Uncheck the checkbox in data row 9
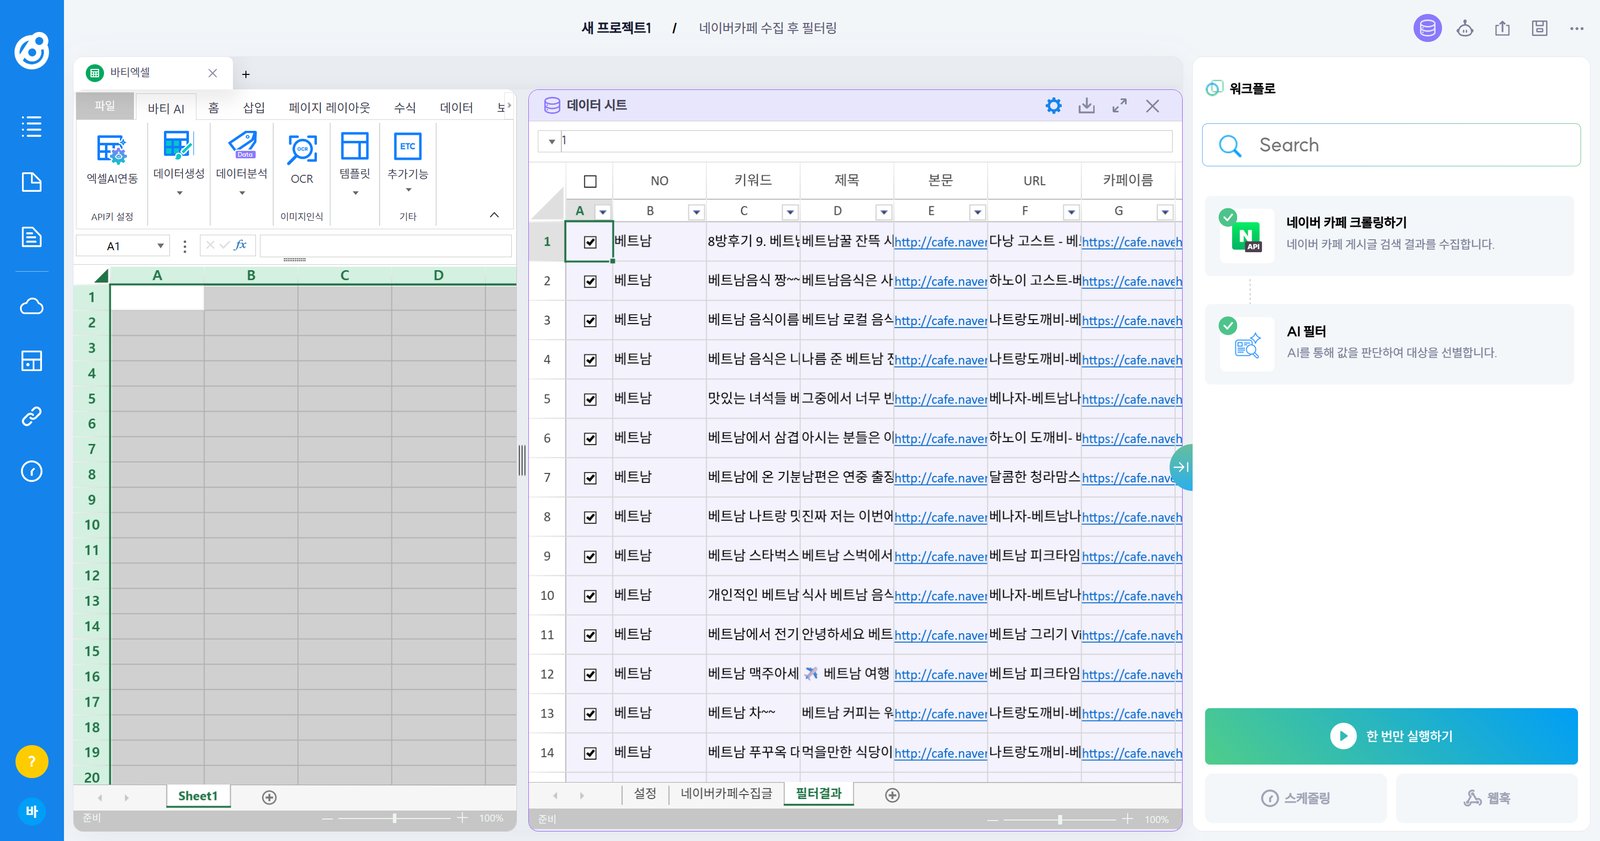This screenshot has width=1600, height=841. pyautogui.click(x=590, y=556)
